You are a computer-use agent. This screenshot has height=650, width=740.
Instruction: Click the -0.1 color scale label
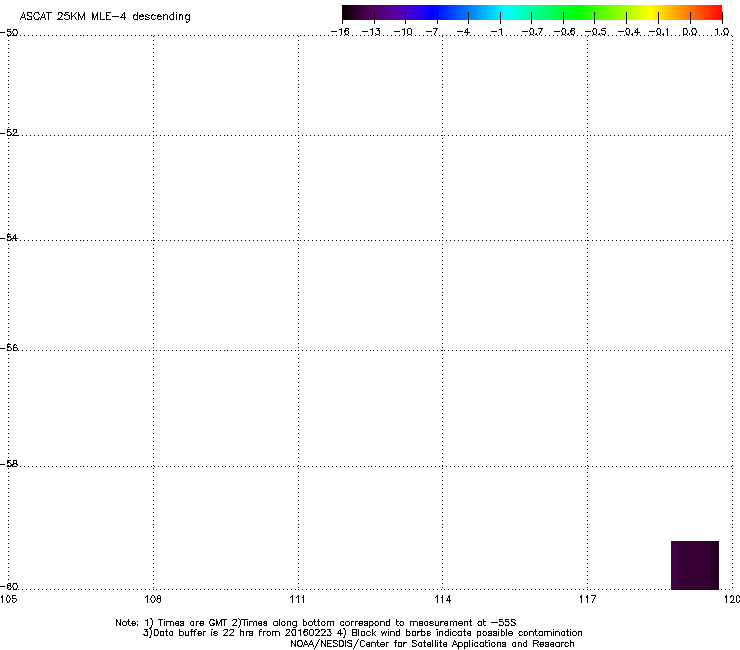point(659,32)
